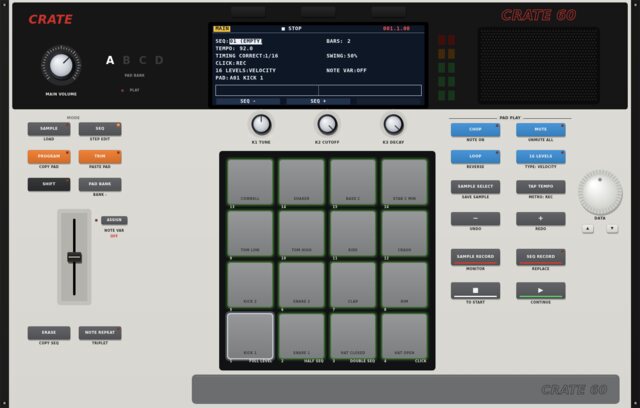Hit the TOM HIGH pad
The image size is (640, 408).
coord(302,233)
